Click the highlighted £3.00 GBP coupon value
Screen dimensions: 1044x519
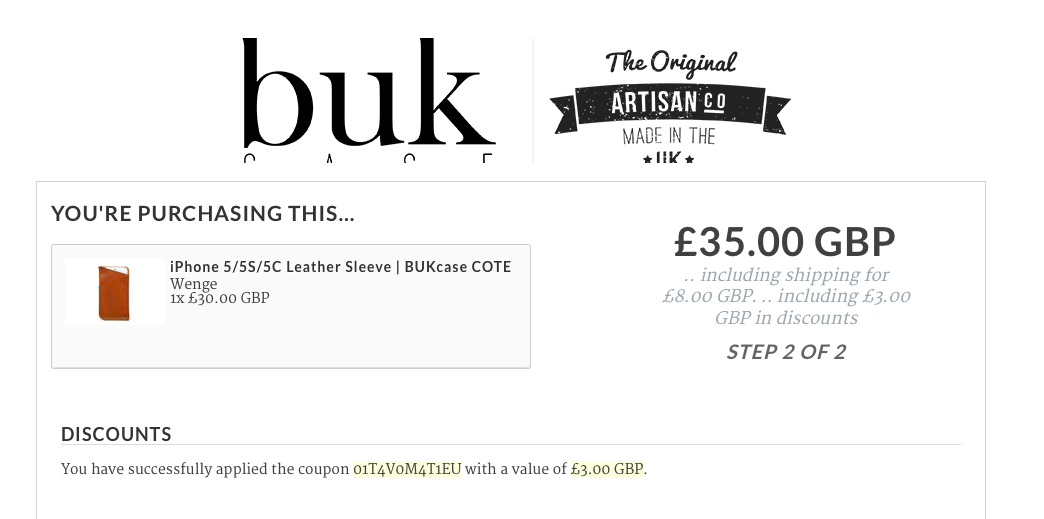(607, 469)
